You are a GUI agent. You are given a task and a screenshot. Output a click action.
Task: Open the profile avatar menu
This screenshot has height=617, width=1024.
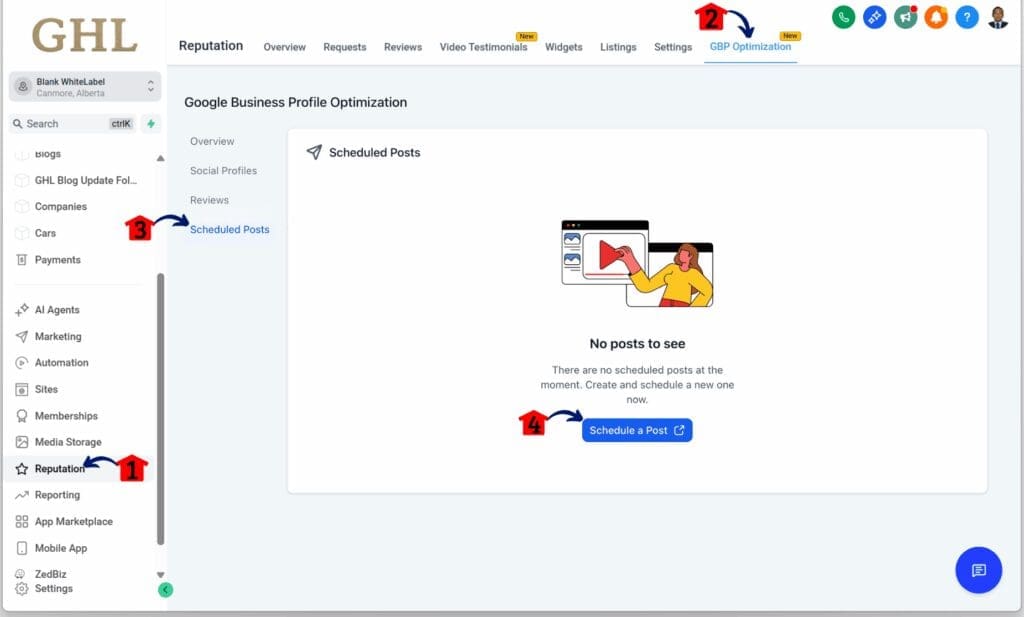[997, 17]
